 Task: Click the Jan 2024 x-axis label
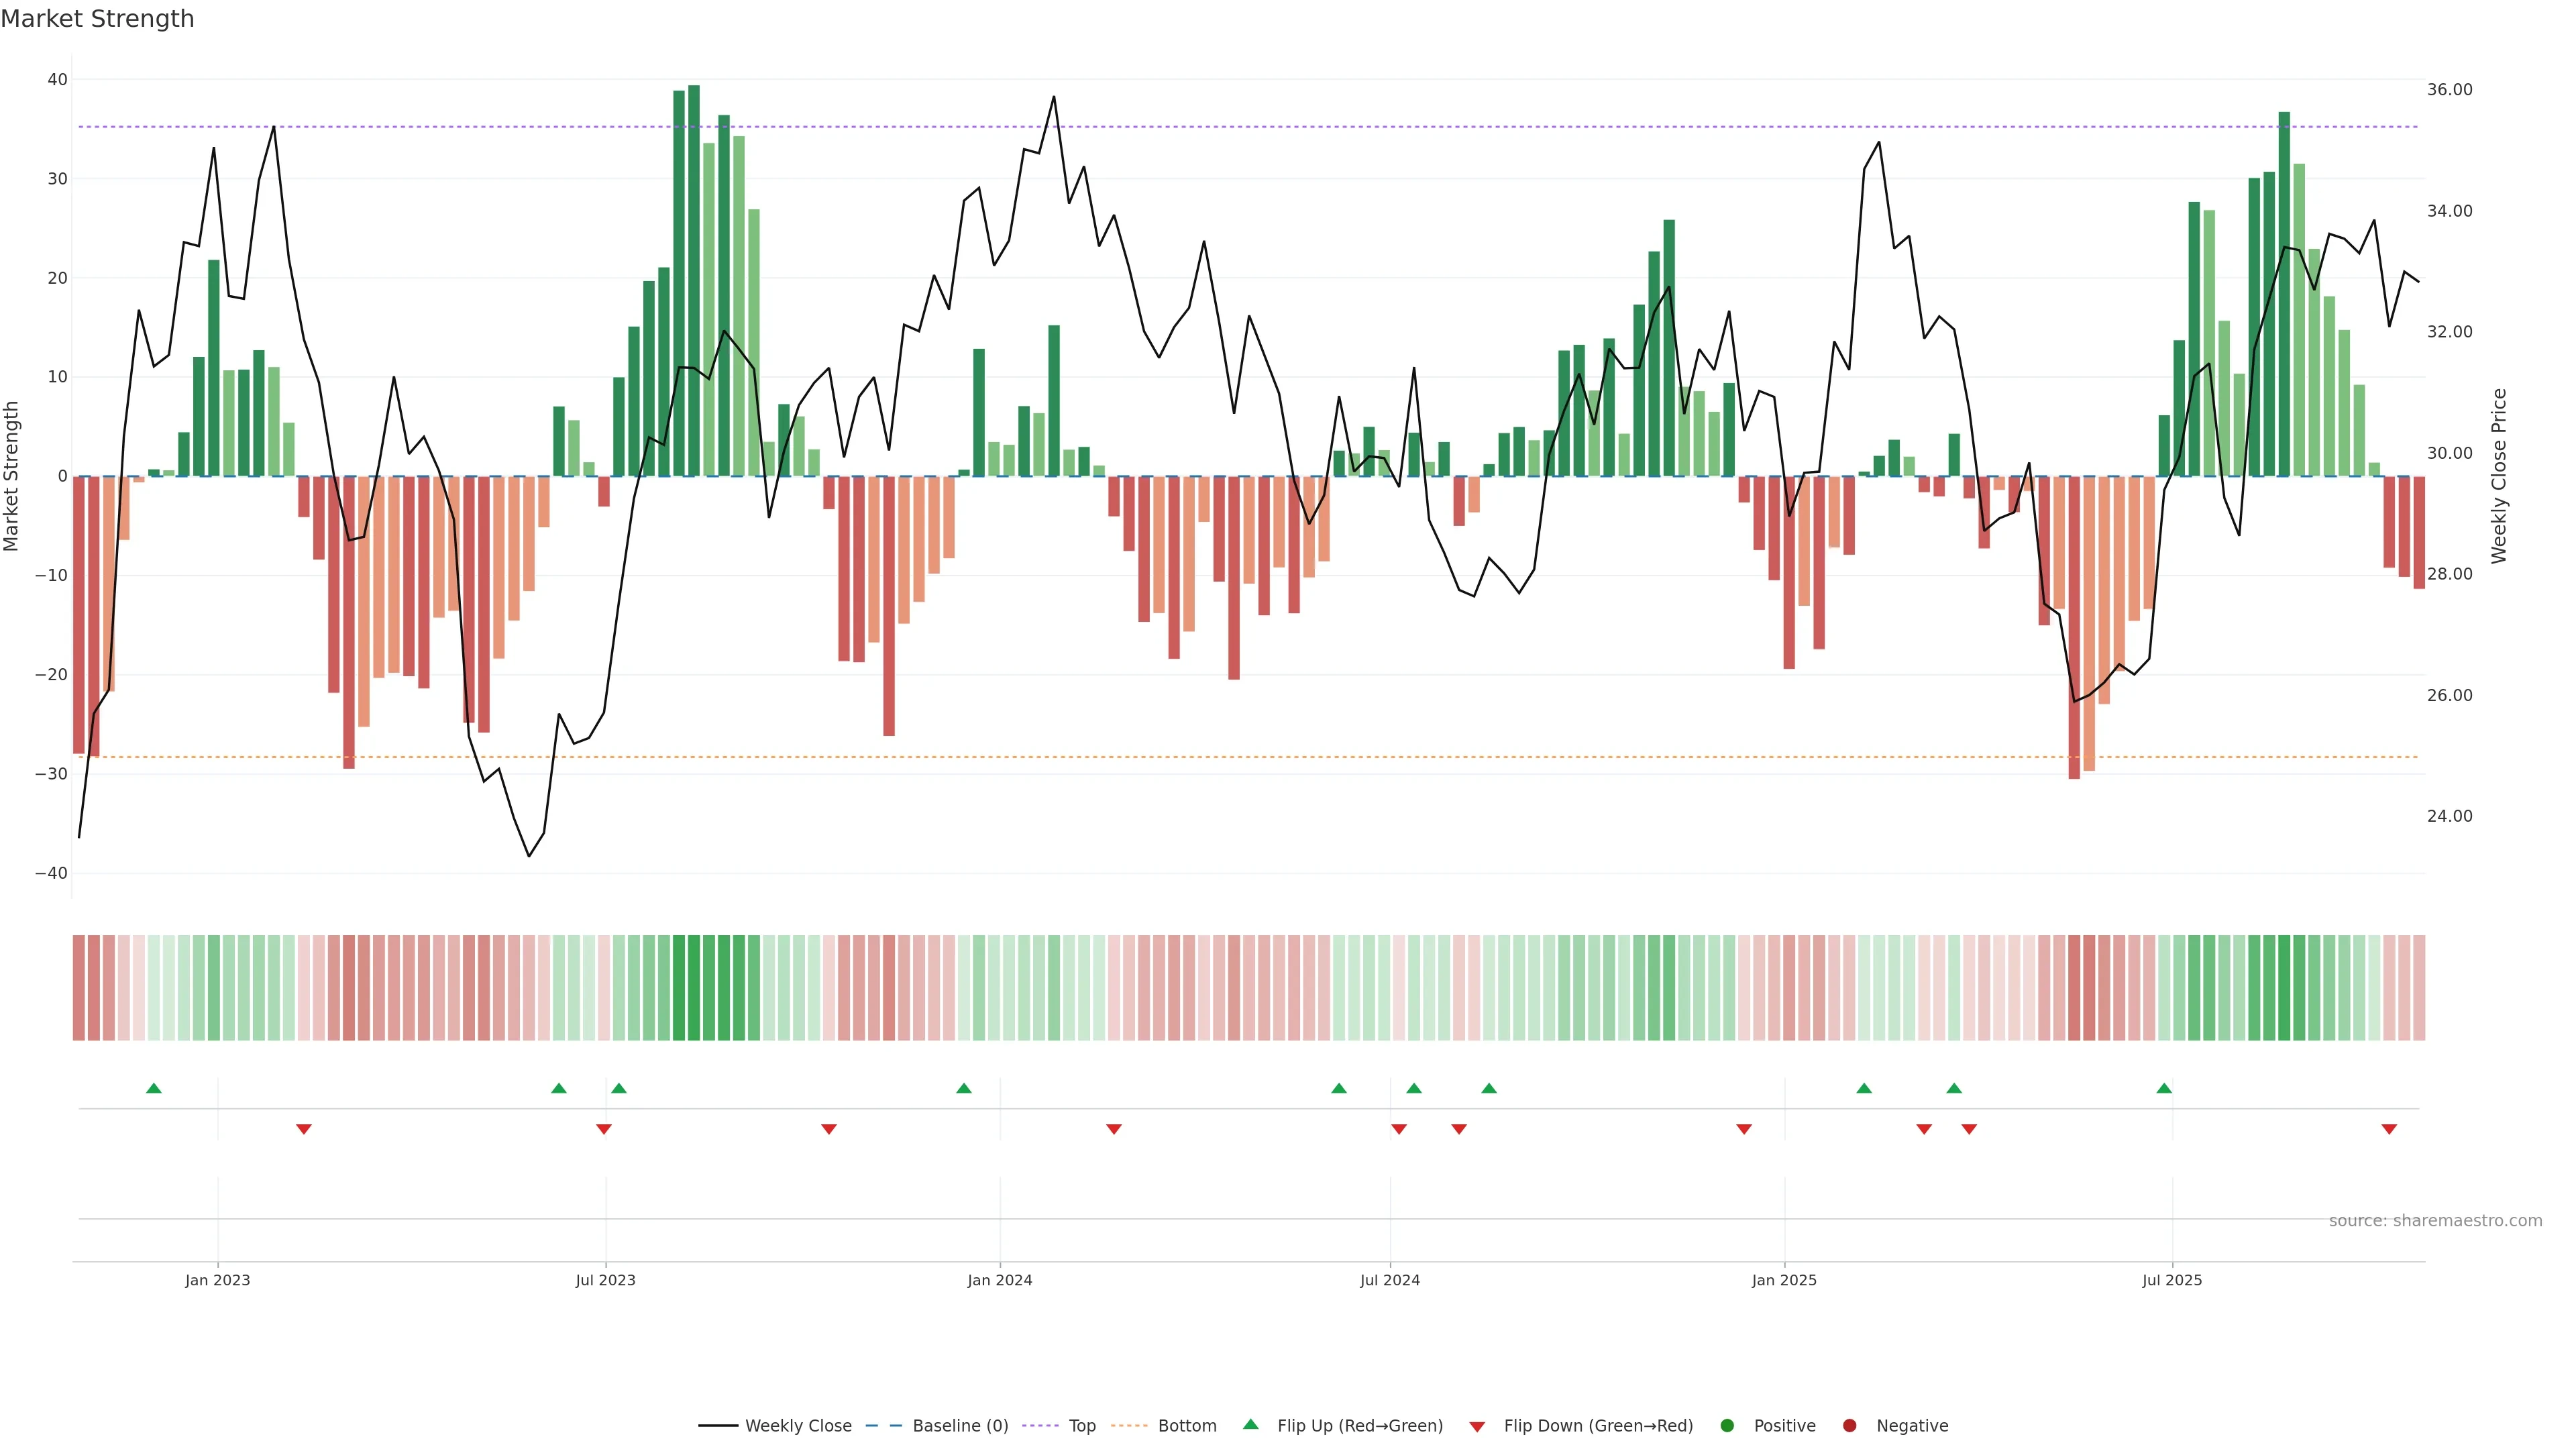(x=999, y=1280)
